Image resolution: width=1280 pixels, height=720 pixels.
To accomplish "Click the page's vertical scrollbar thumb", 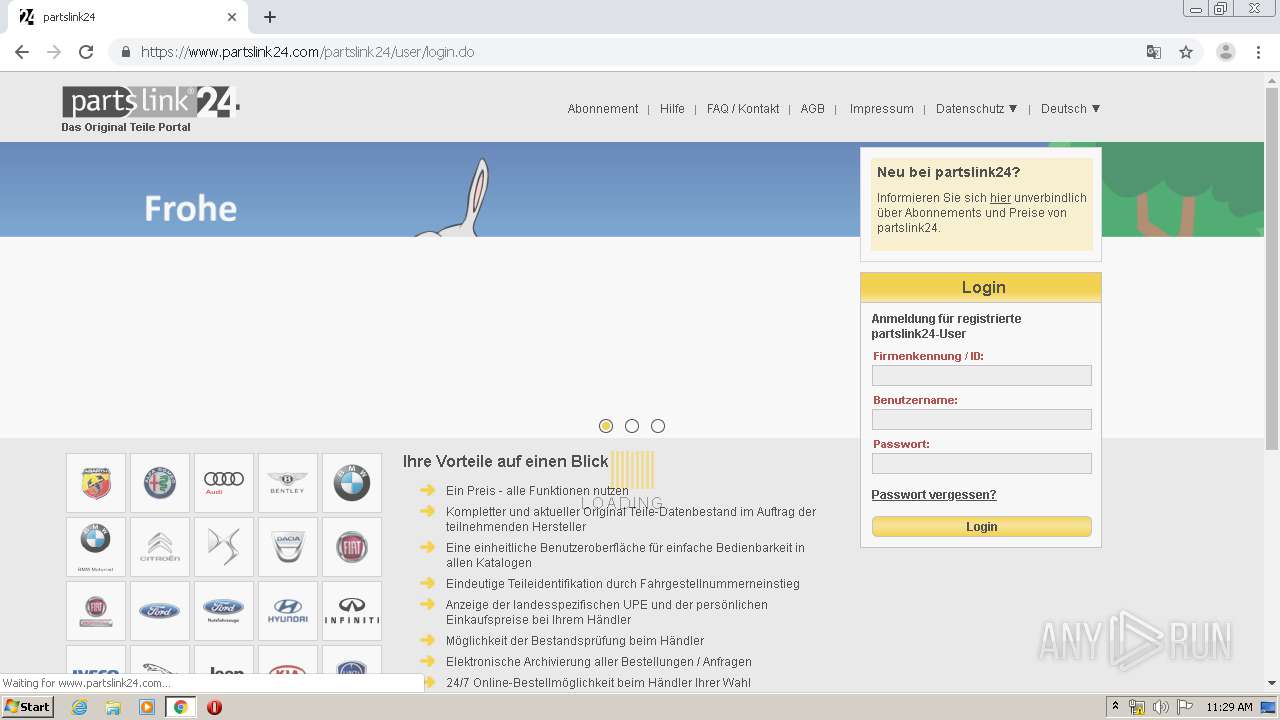I will coord(1272,268).
